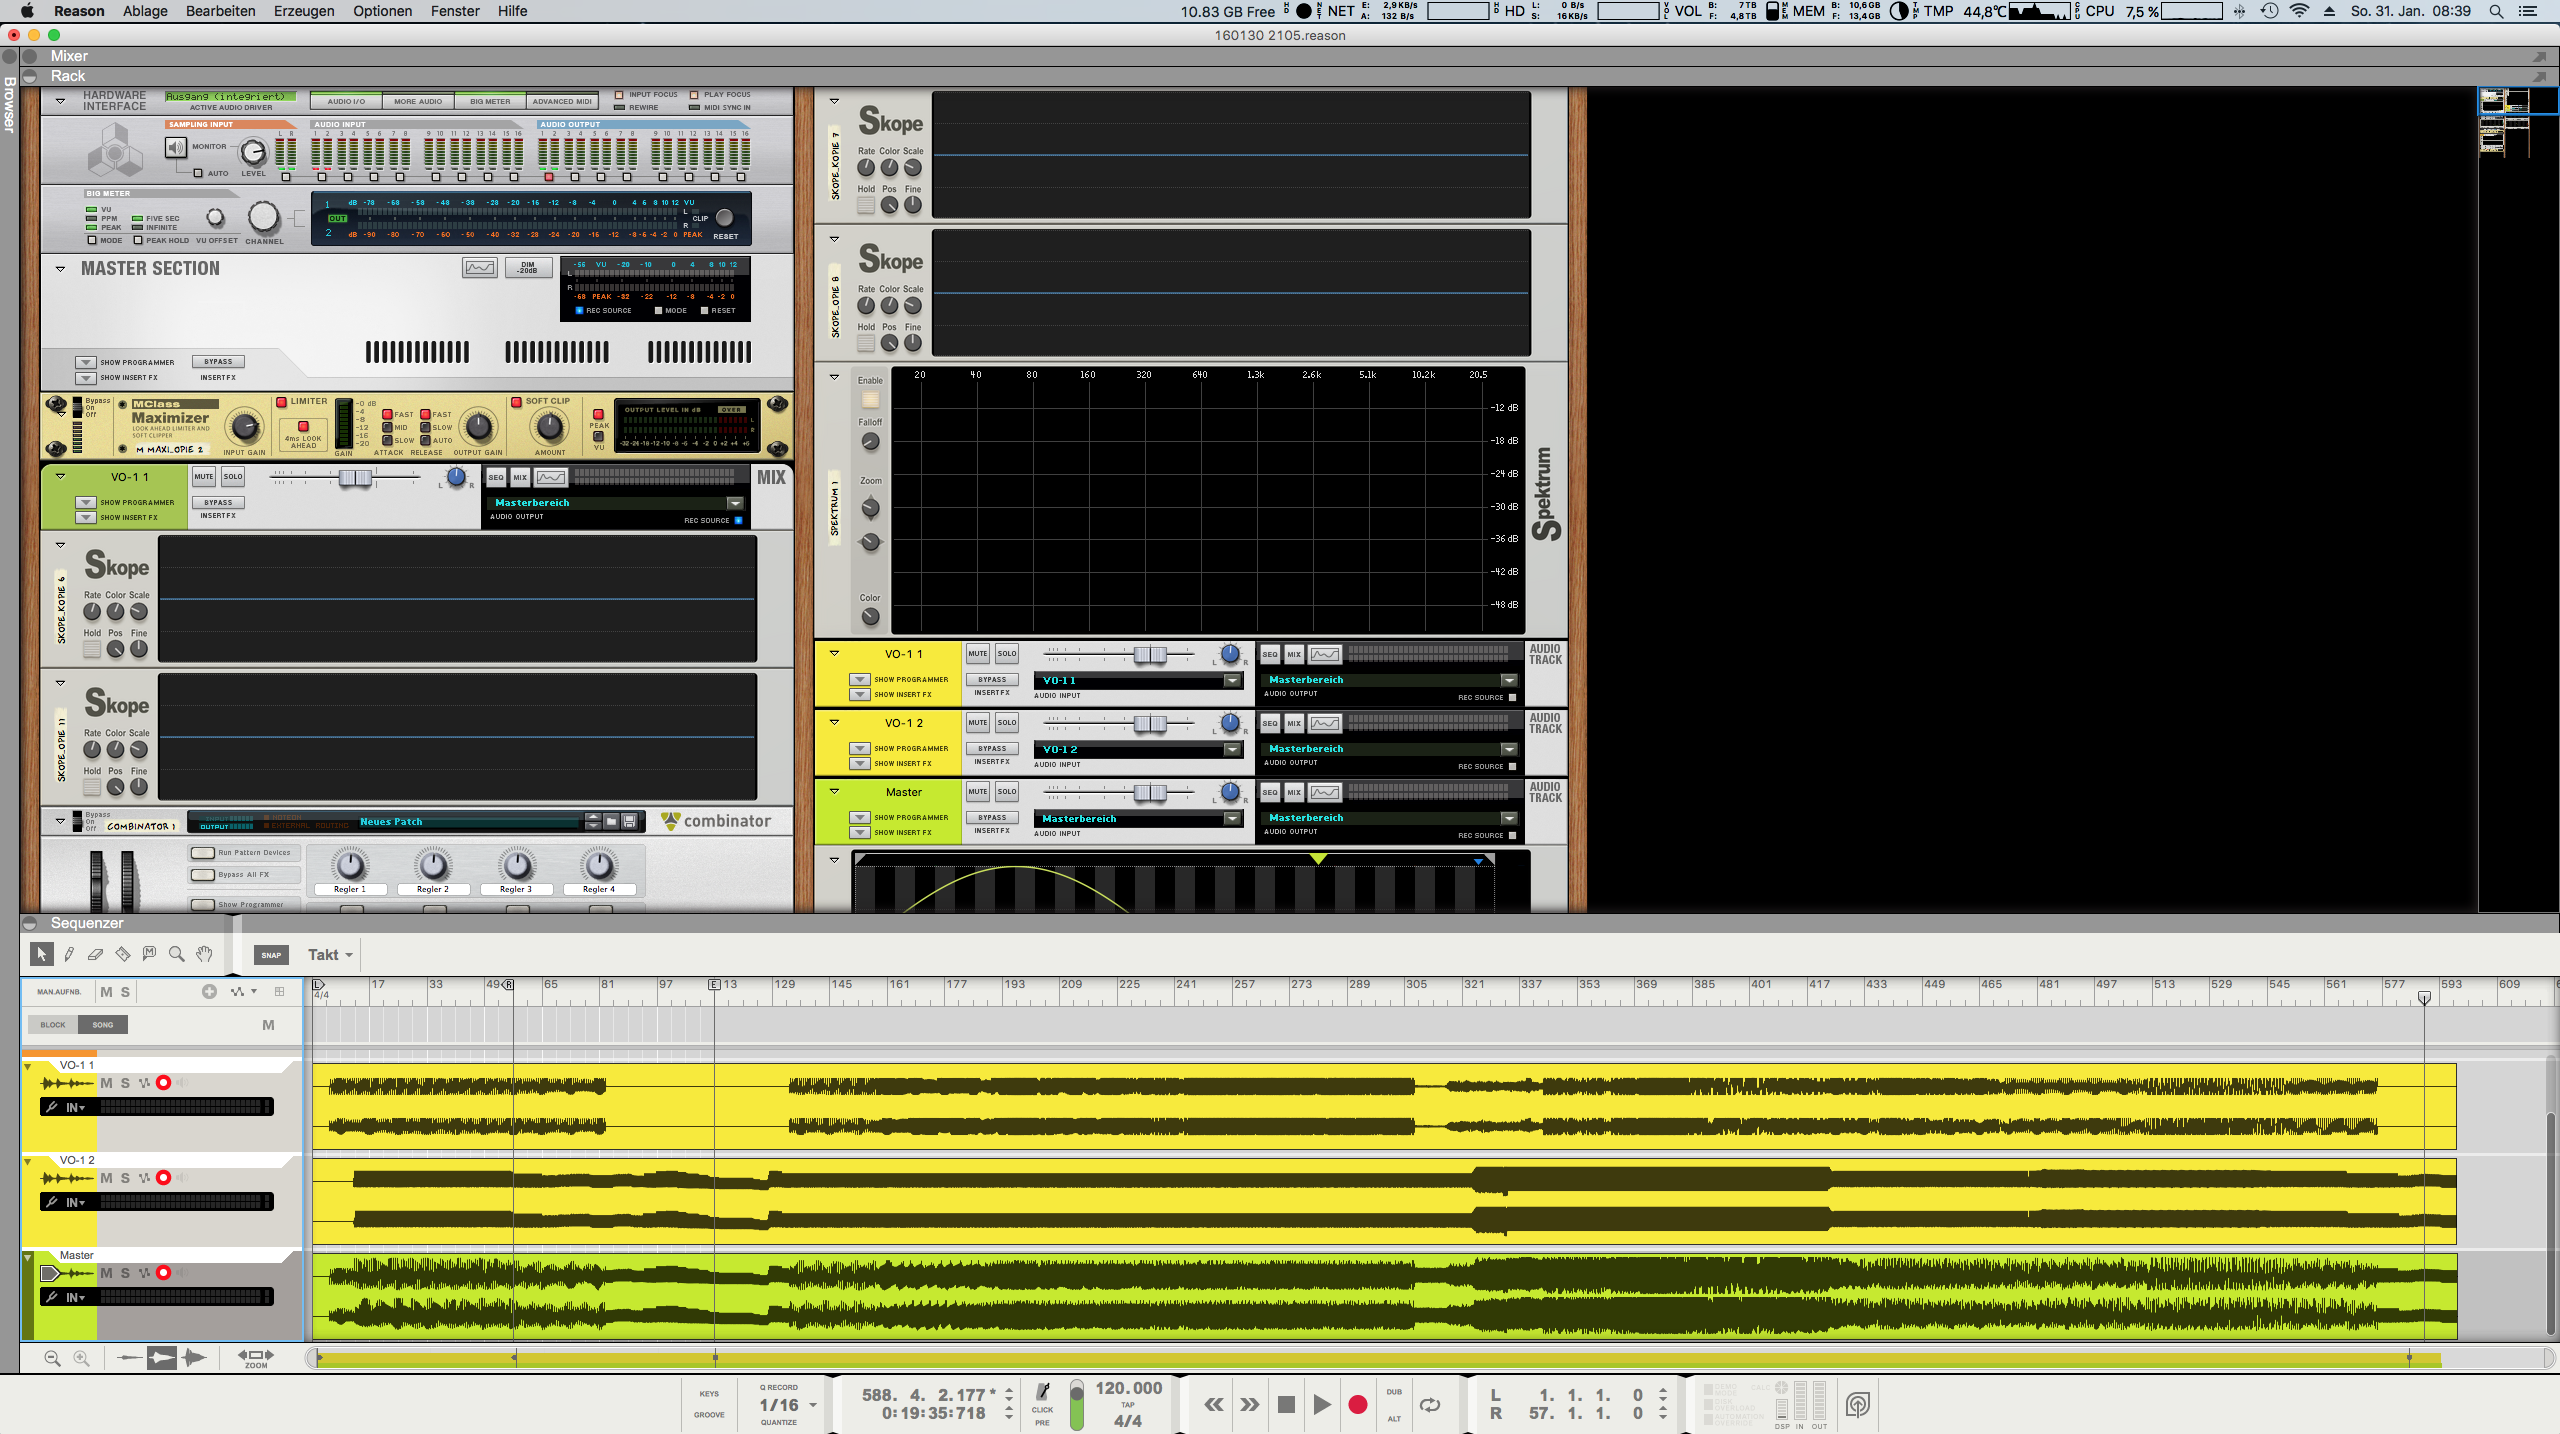The image size is (2560, 1434).
Task: Open the Takt snap value dropdown
Action: (331, 955)
